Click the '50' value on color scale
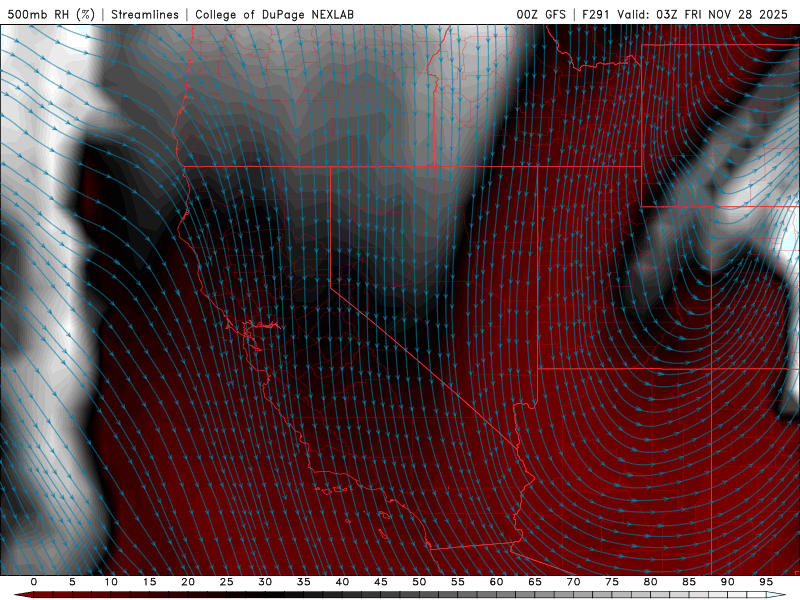This screenshot has width=800, height=600. (x=419, y=582)
